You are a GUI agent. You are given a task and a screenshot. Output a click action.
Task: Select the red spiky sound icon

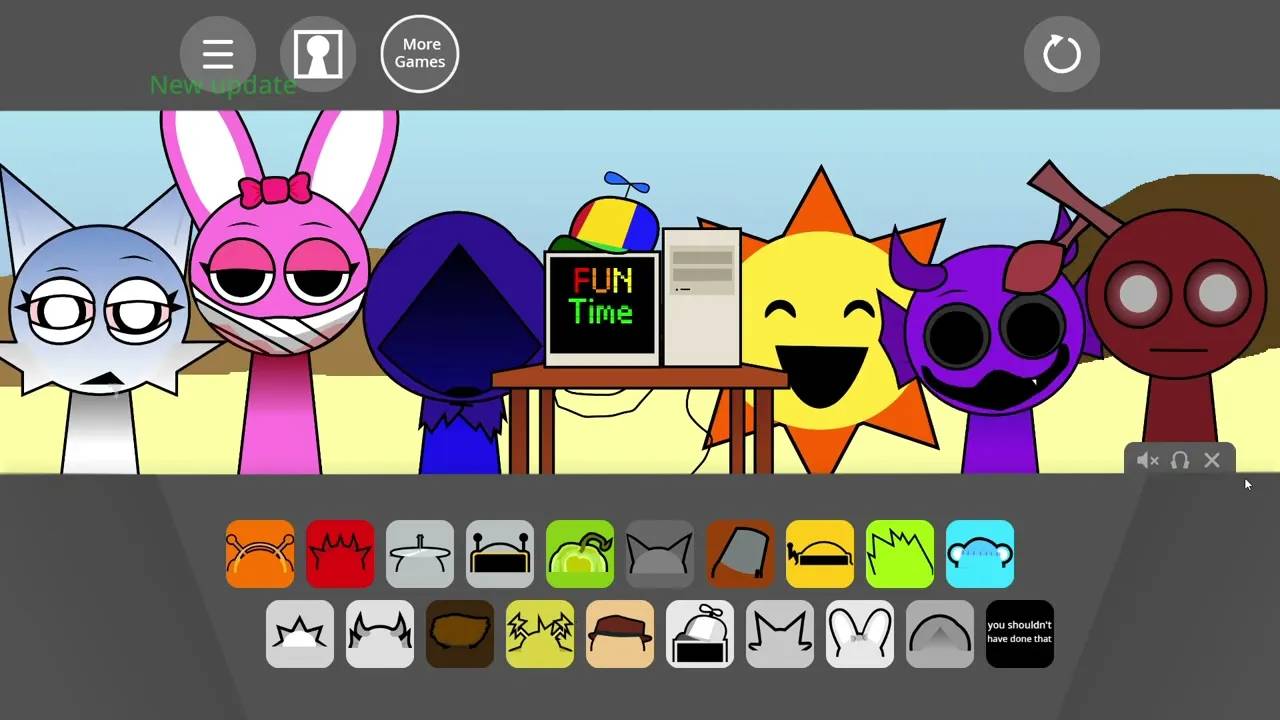[340, 554]
